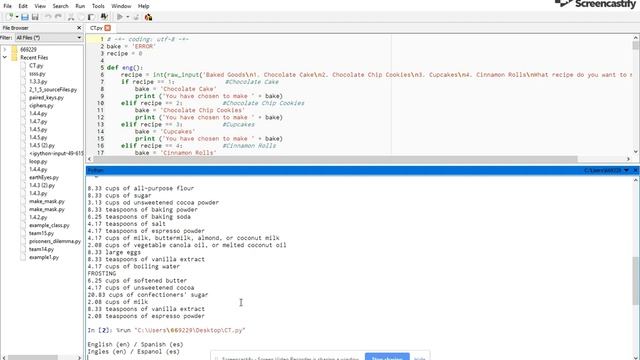Viewport: 640px width, 360px height.
Task: Open example1.py file
Action: 44,257
